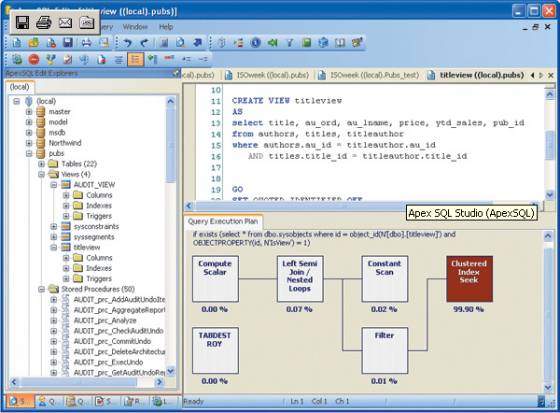This screenshot has width=560, height=413.
Task: Expand the master database node
Action: point(29,112)
